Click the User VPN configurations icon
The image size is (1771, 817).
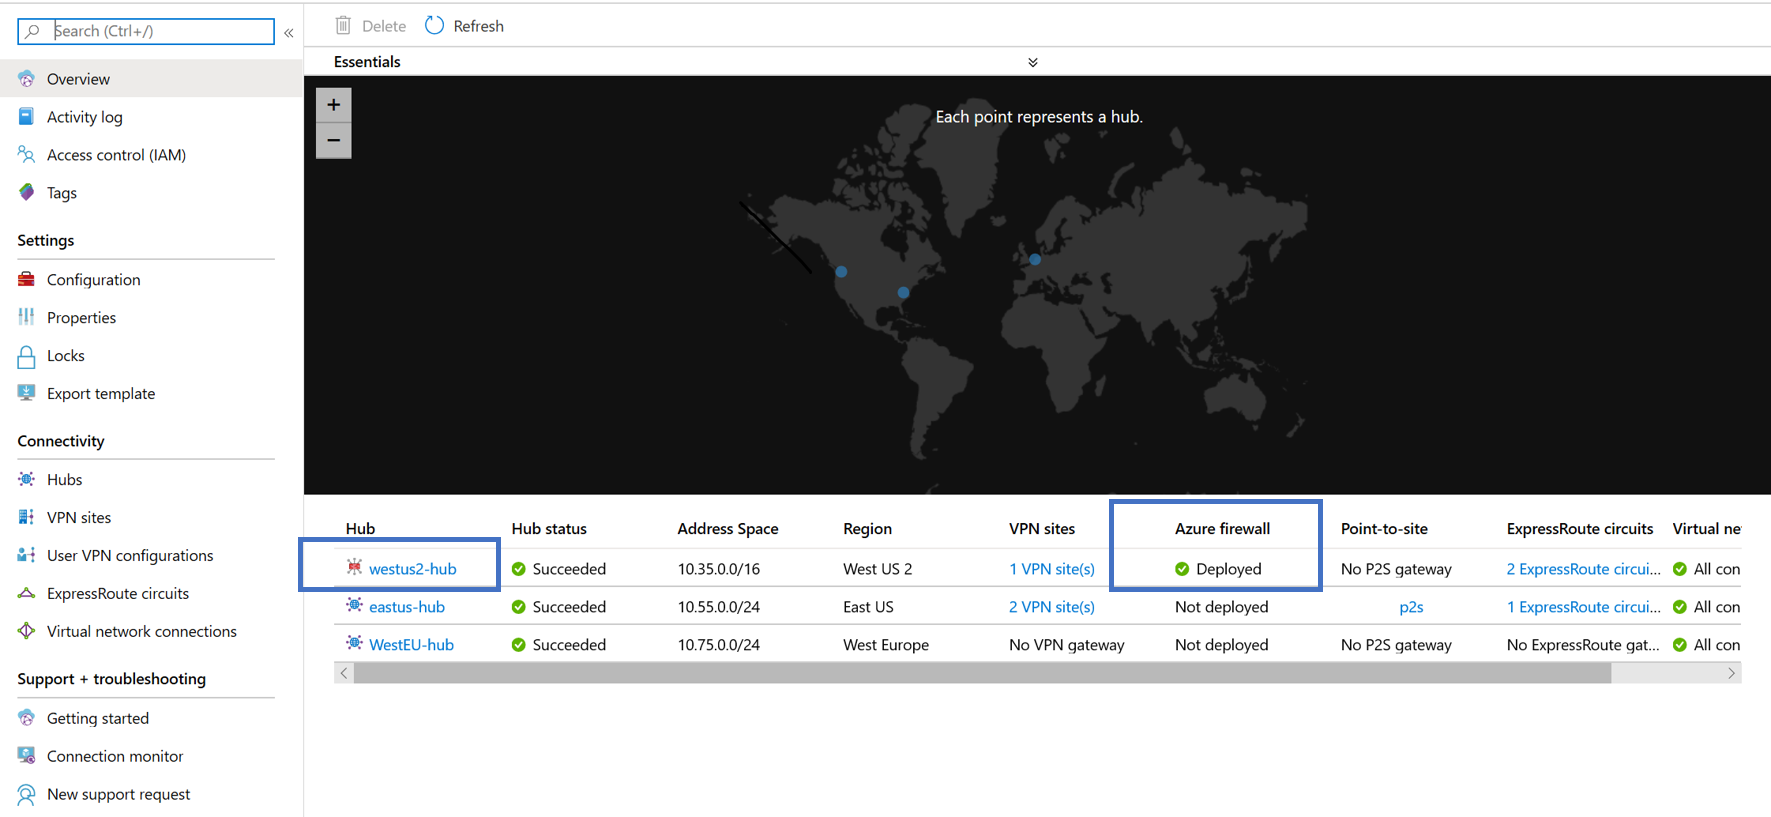click(27, 555)
